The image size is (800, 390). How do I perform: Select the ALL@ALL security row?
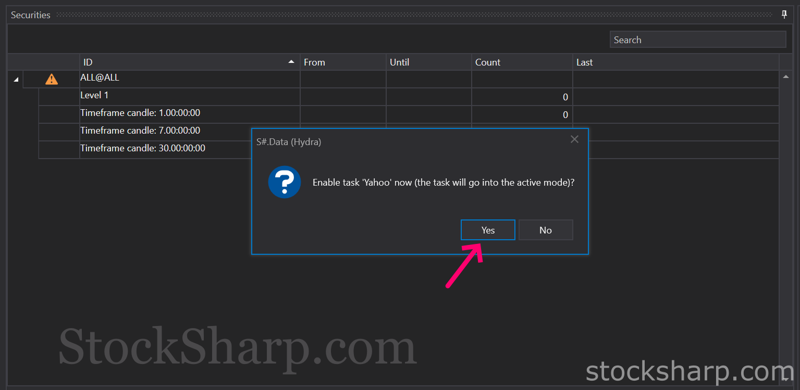pos(393,80)
